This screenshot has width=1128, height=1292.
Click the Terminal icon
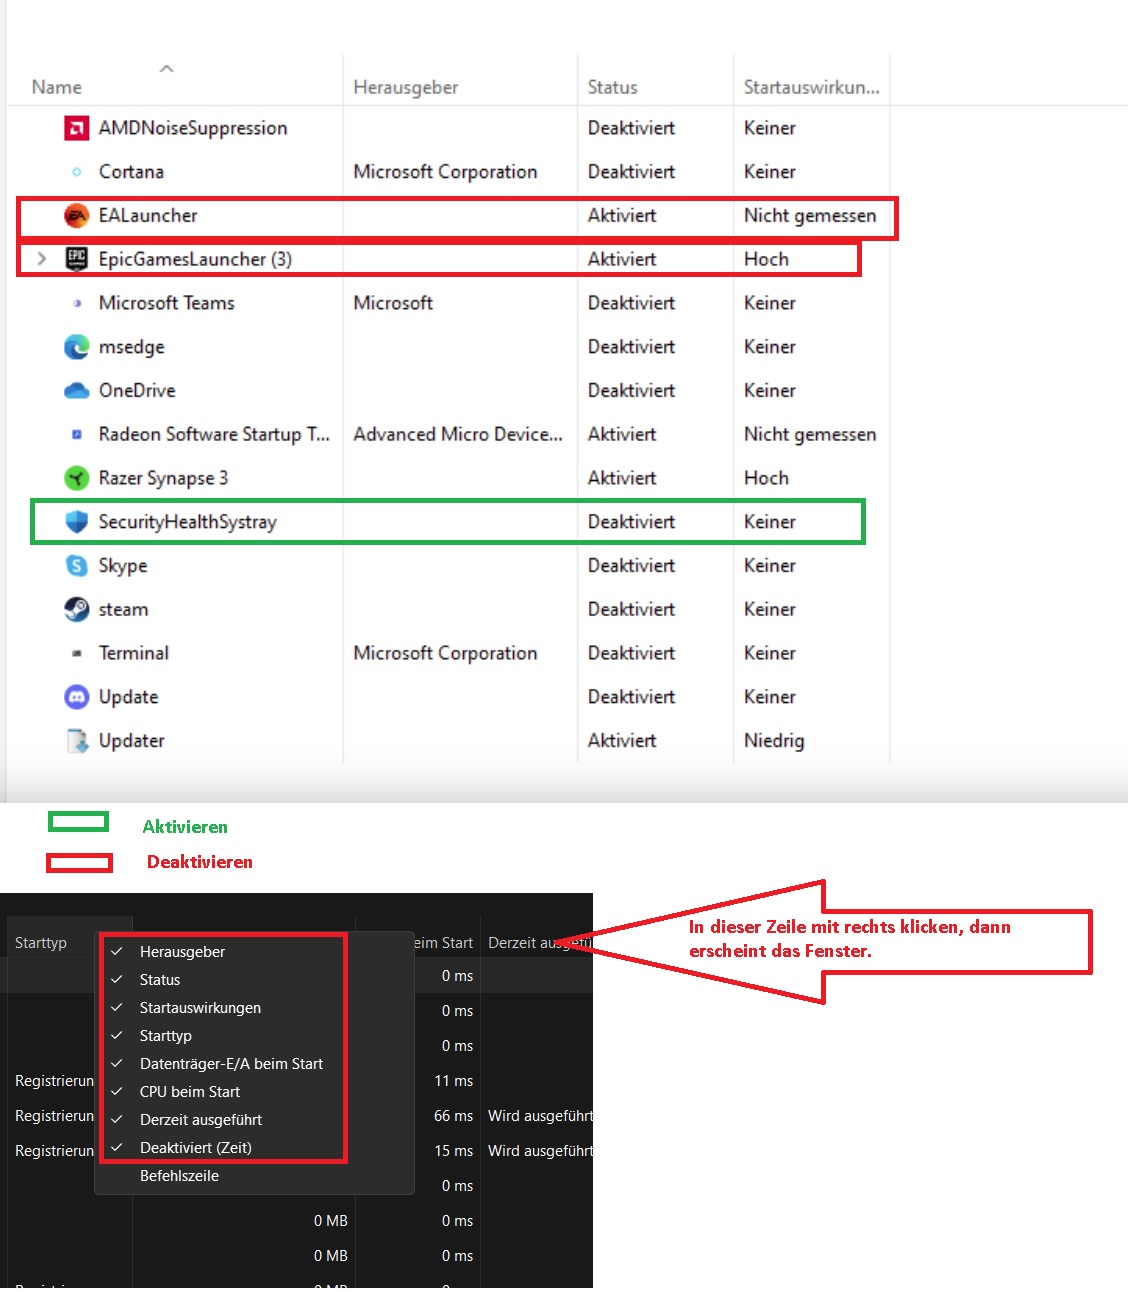coord(76,653)
